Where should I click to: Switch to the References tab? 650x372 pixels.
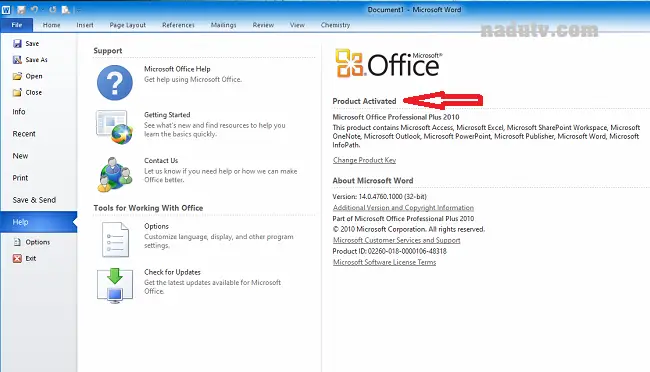[178, 25]
